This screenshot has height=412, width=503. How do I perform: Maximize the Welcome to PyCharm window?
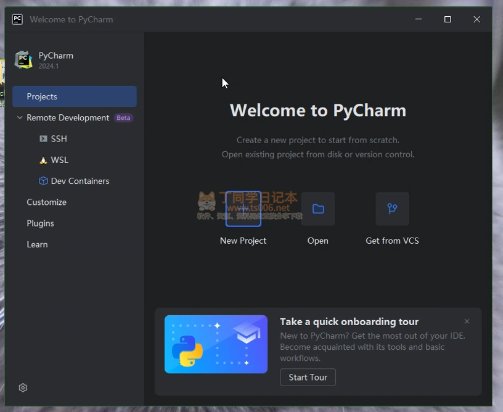tap(447, 19)
